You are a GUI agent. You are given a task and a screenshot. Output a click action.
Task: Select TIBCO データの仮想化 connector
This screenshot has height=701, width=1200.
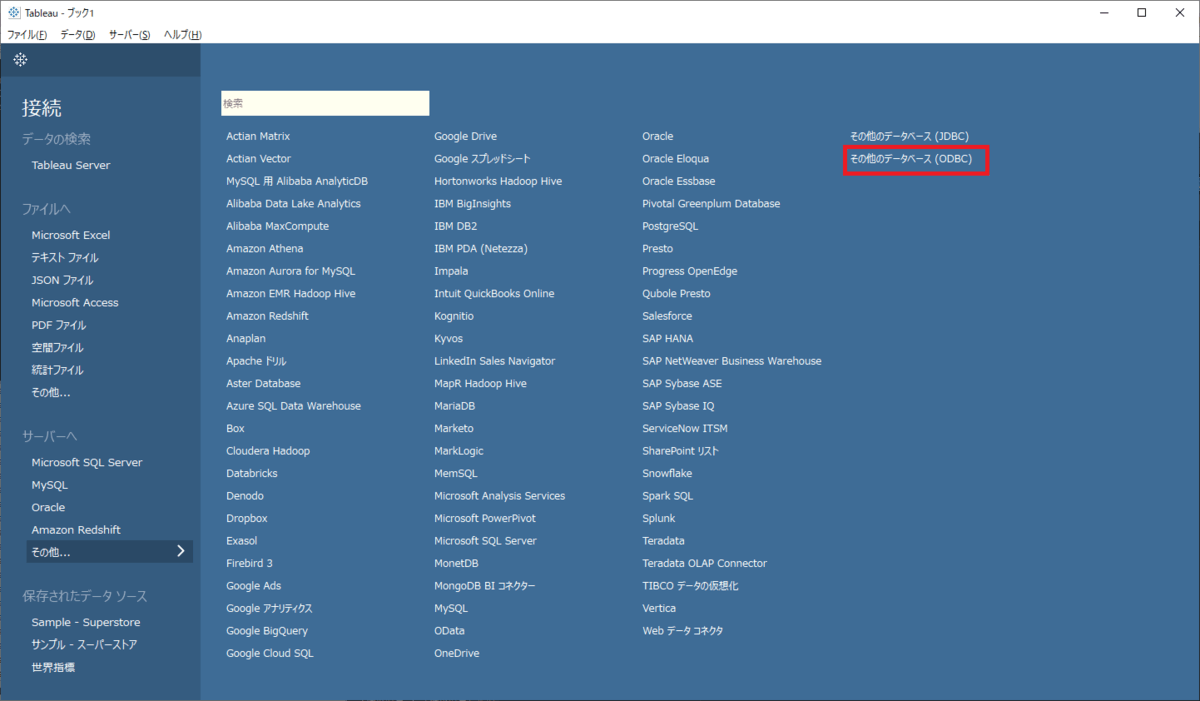pyautogui.click(x=690, y=586)
